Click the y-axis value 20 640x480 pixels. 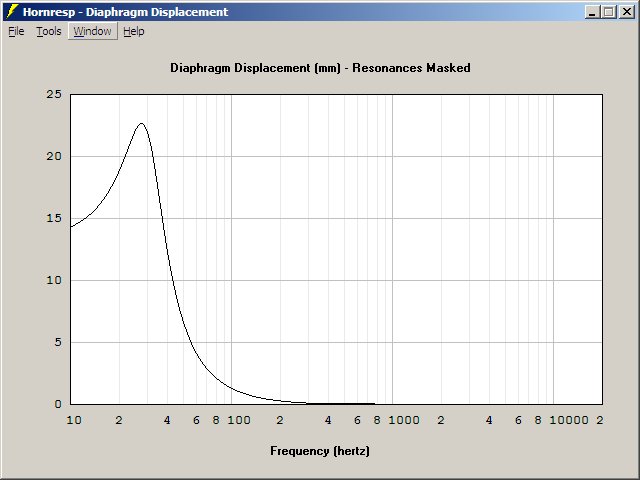[54, 156]
